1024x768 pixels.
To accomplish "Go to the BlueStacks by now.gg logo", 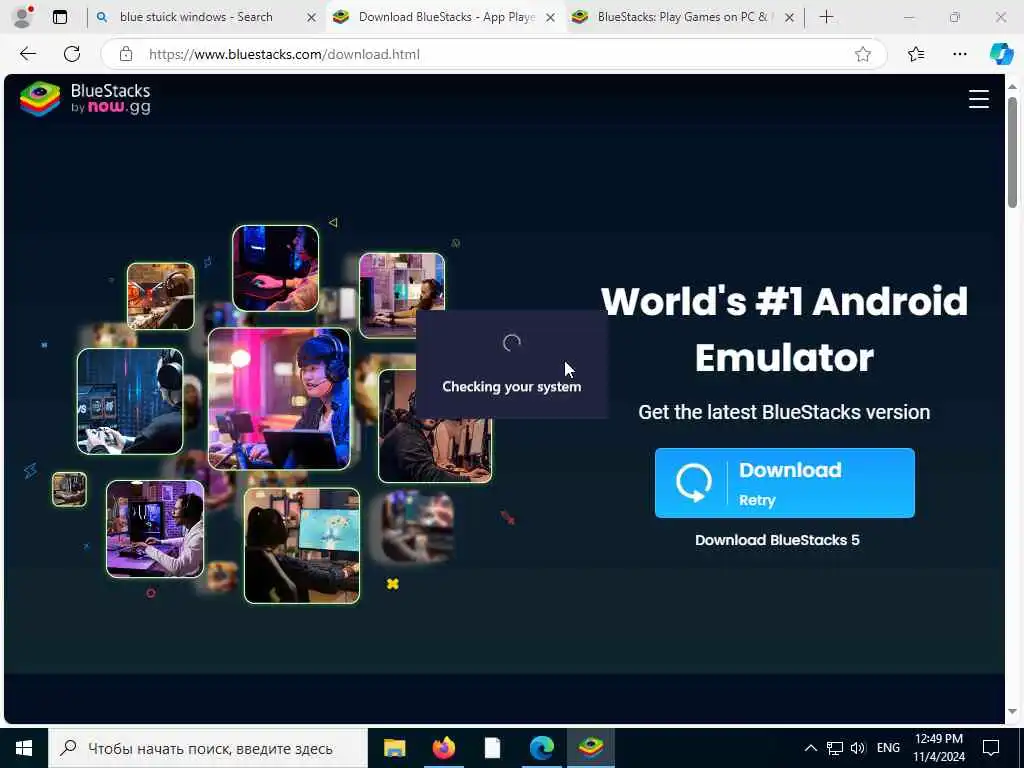I will (x=85, y=99).
